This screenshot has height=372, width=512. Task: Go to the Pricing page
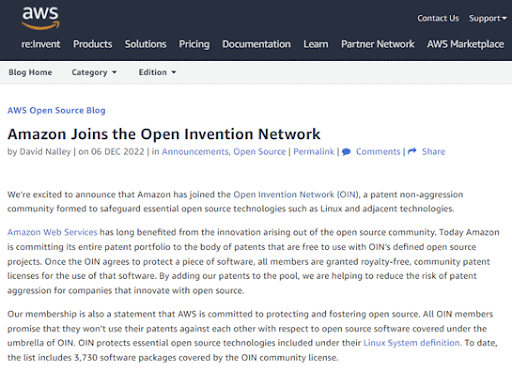pos(194,44)
